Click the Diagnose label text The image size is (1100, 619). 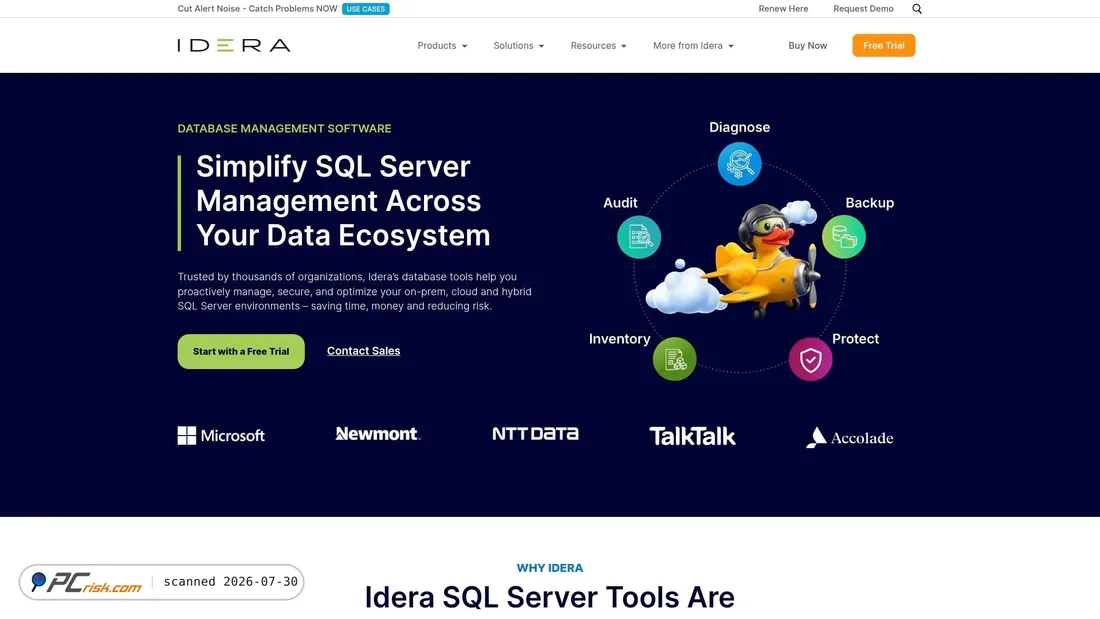(739, 127)
